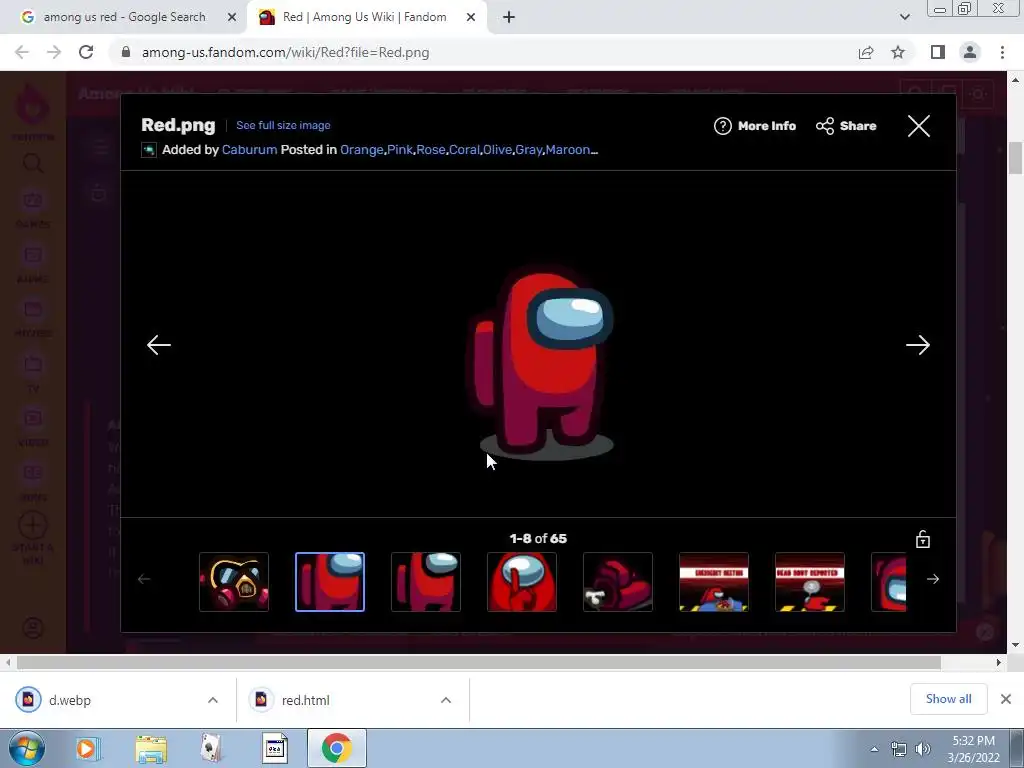
Task: Close the Google Search tab
Action: [232, 18]
